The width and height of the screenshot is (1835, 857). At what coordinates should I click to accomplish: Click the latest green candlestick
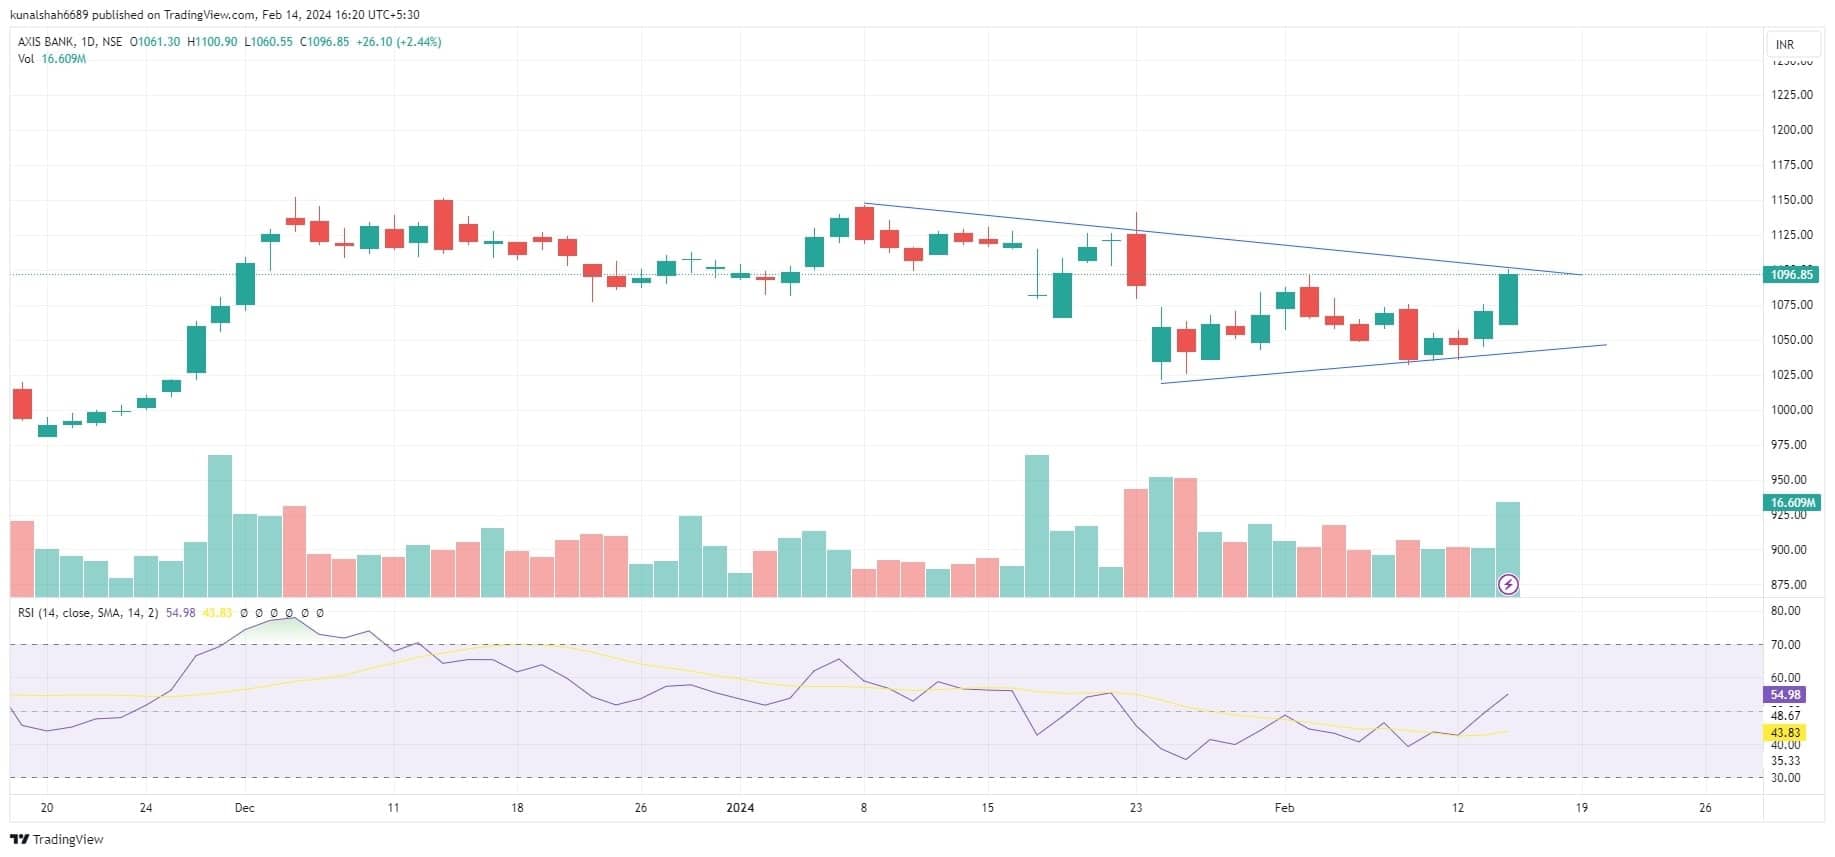tap(1508, 299)
